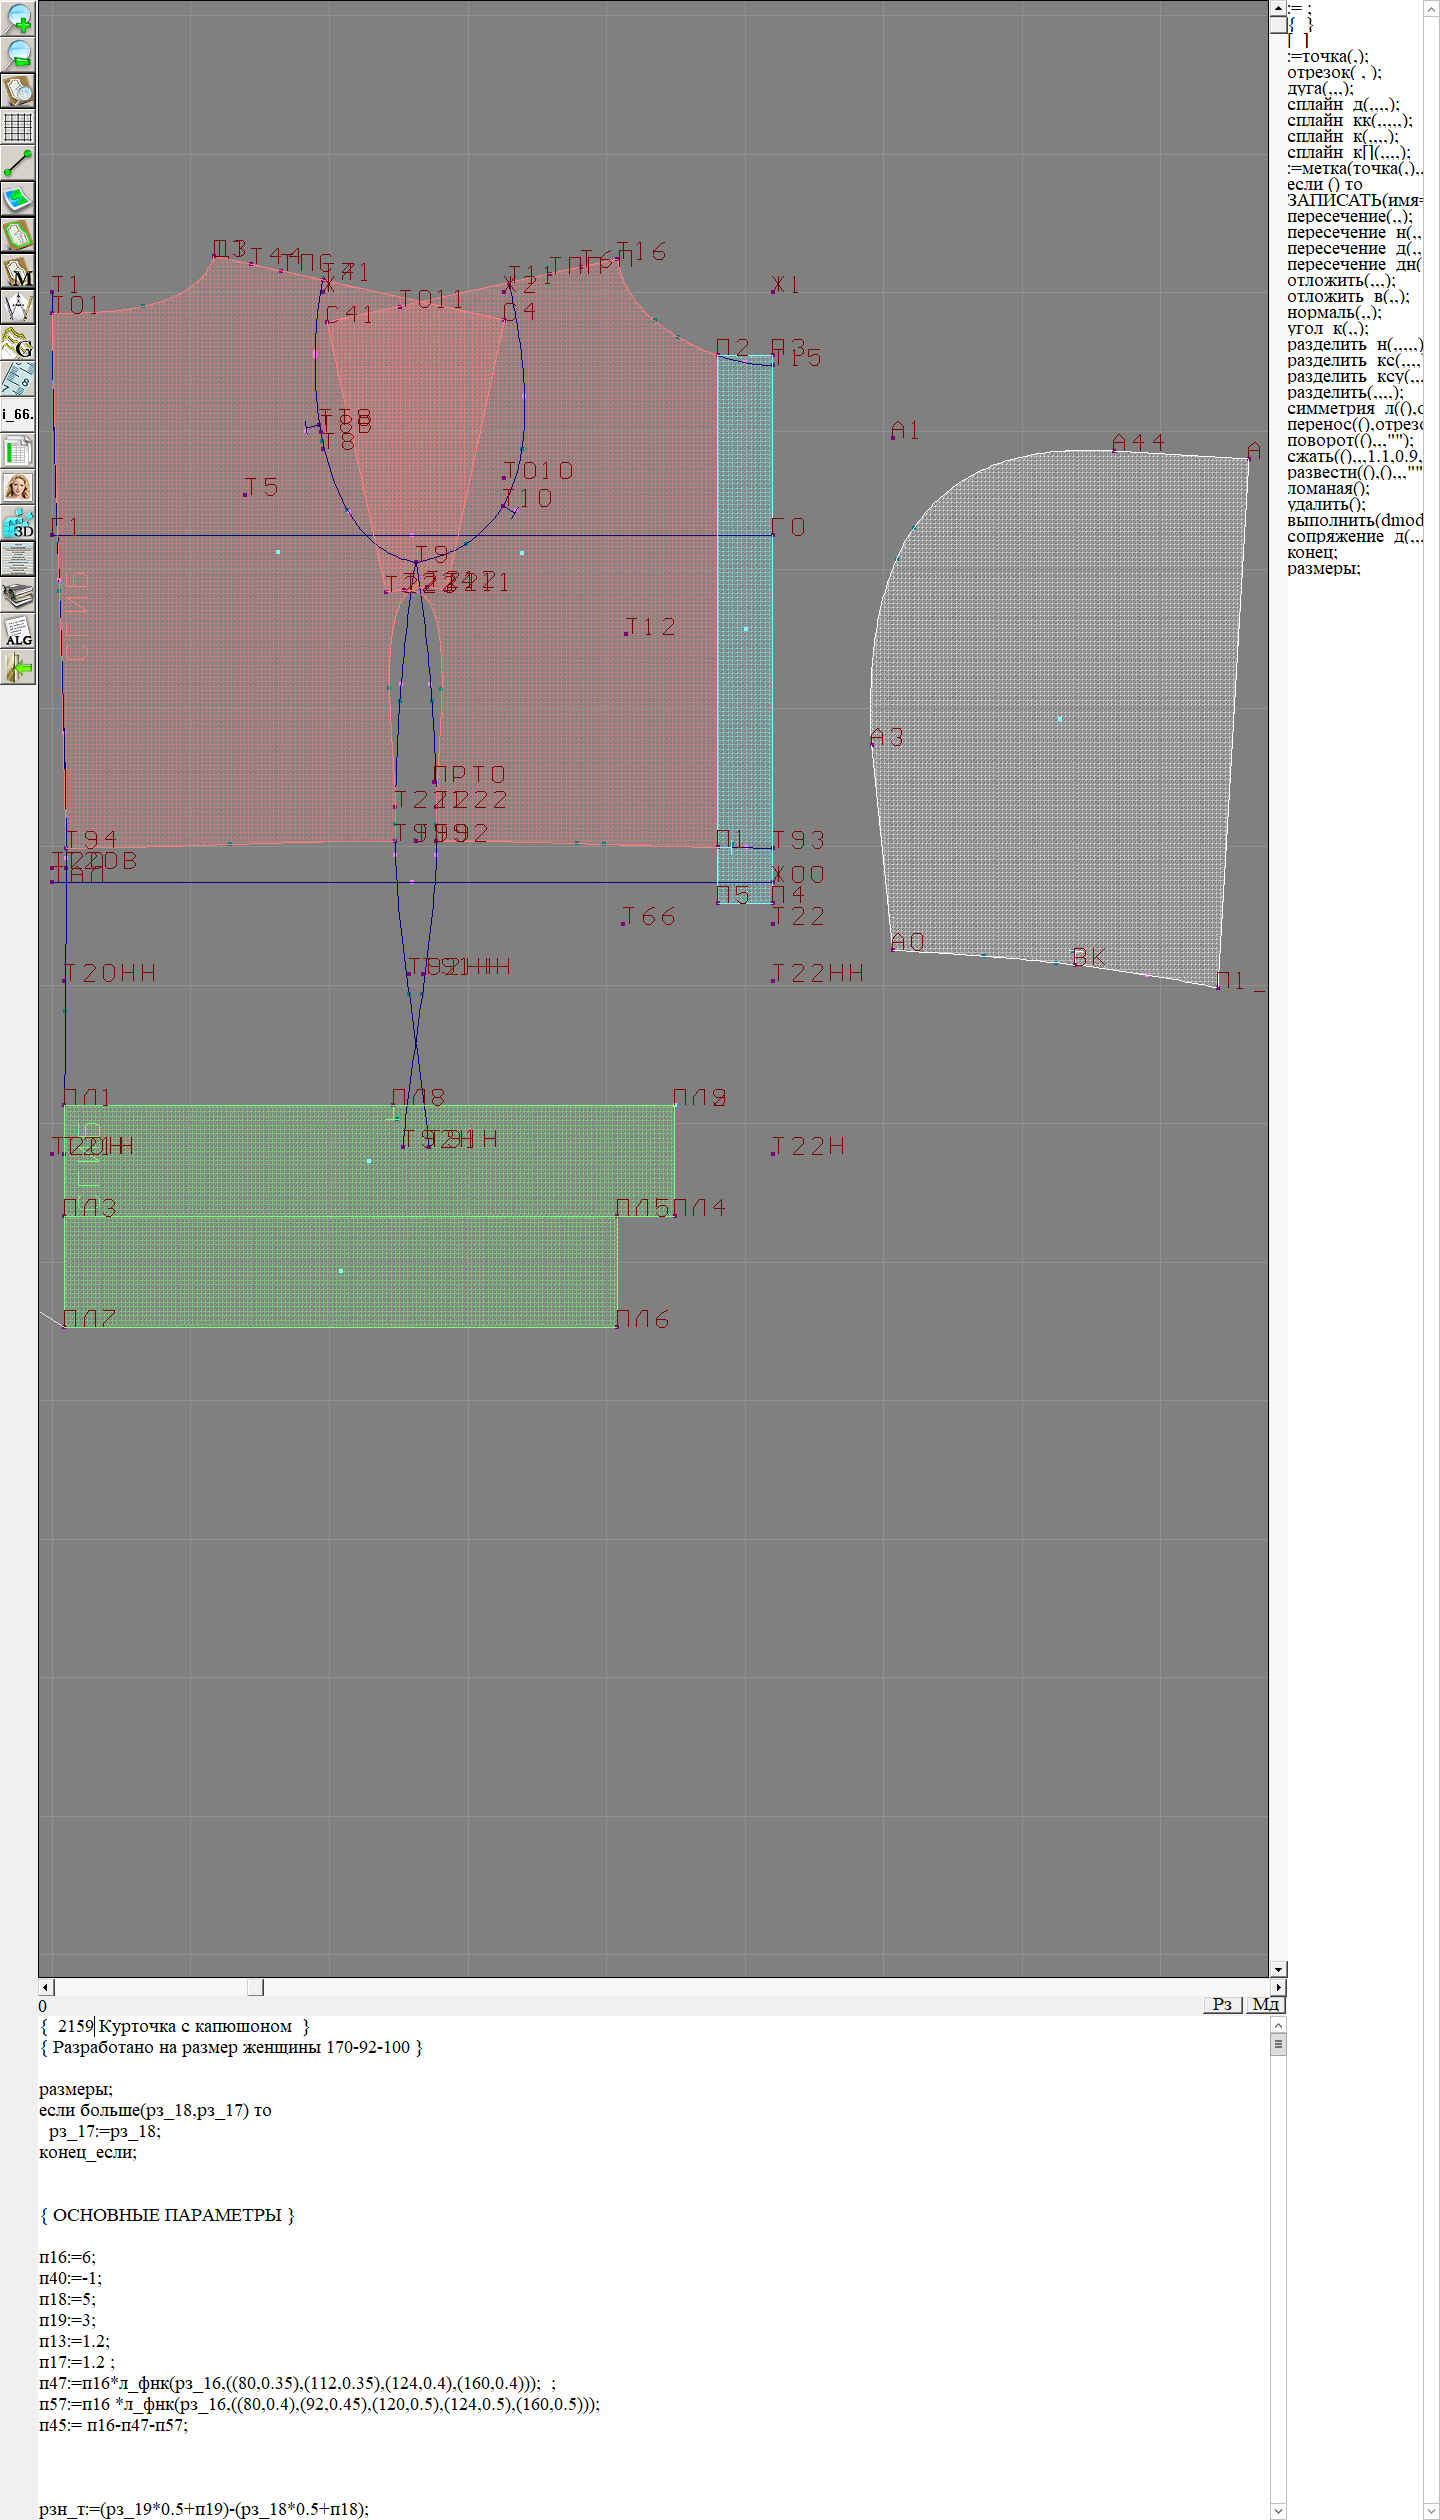This screenshot has width=1440, height=2520.
Task: Select the line segment tool icon
Action: pos(18,162)
